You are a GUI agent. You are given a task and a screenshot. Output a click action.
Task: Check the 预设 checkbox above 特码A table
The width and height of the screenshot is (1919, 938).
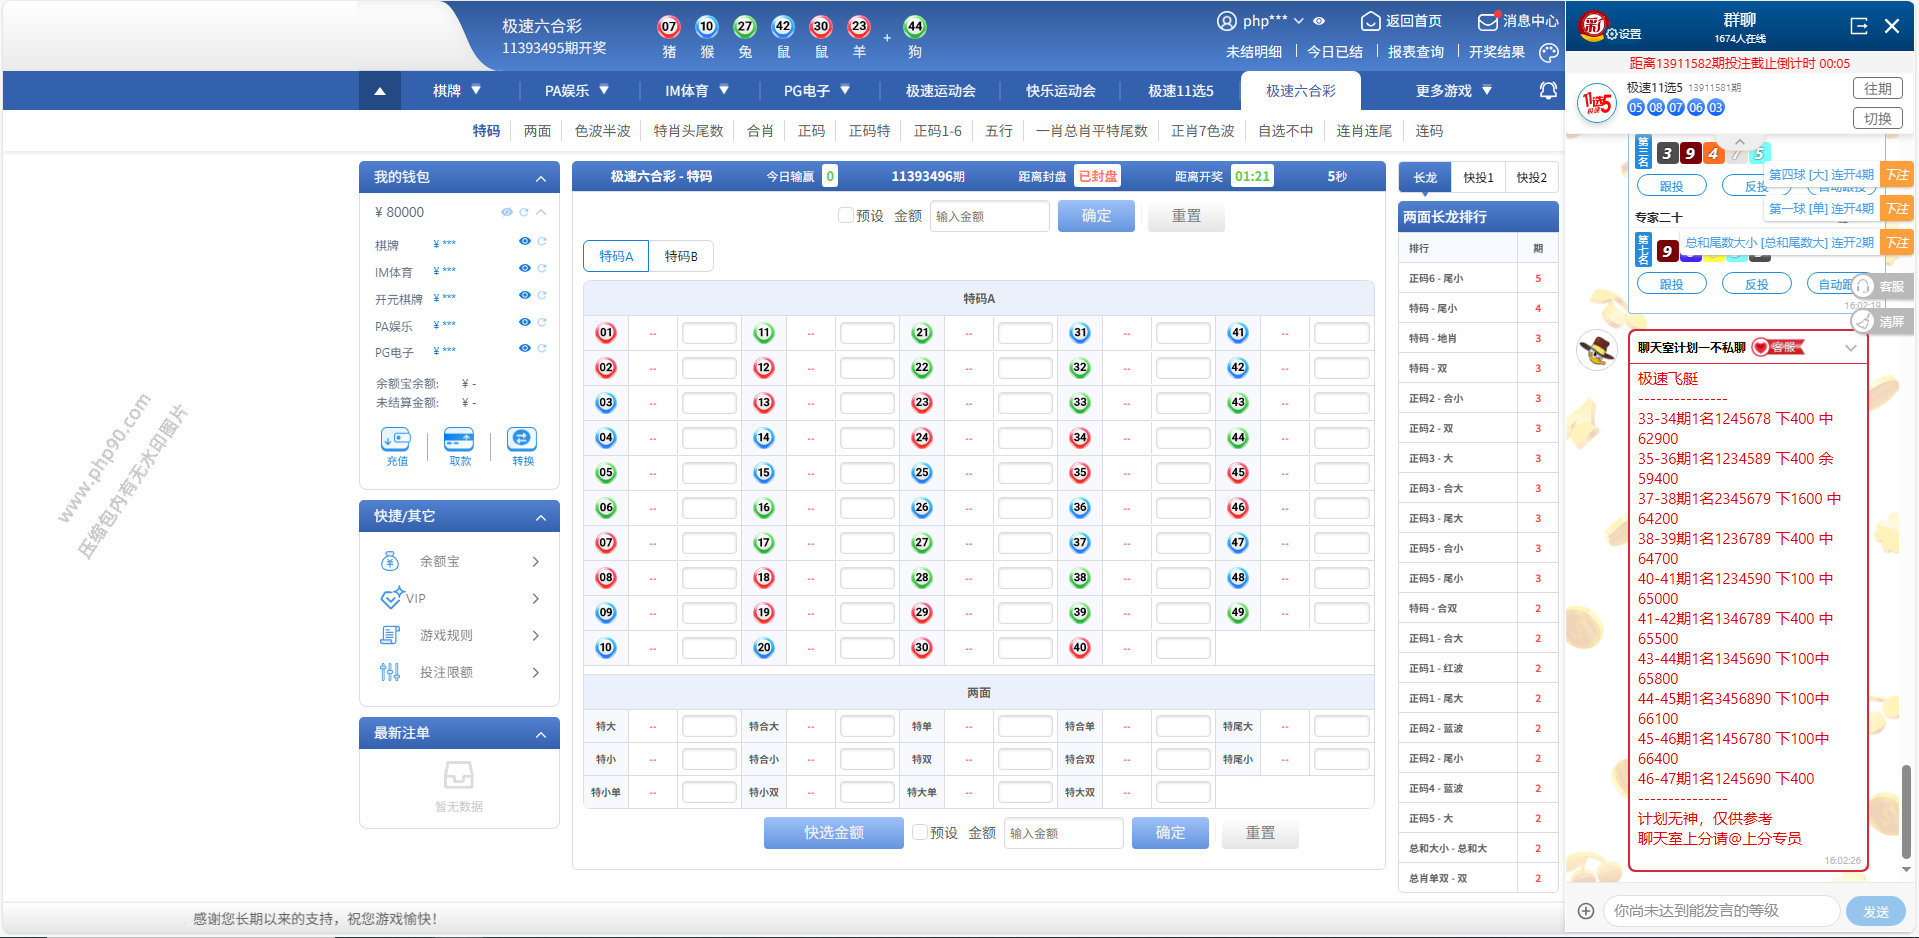[846, 216]
